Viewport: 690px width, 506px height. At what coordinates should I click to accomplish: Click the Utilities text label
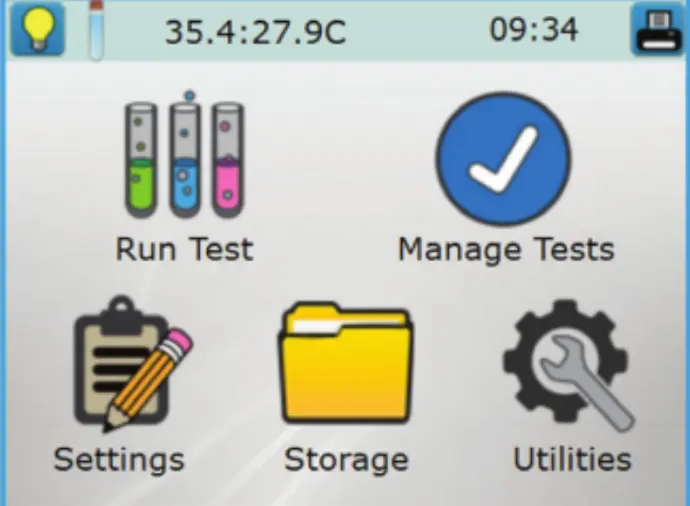coord(572,459)
